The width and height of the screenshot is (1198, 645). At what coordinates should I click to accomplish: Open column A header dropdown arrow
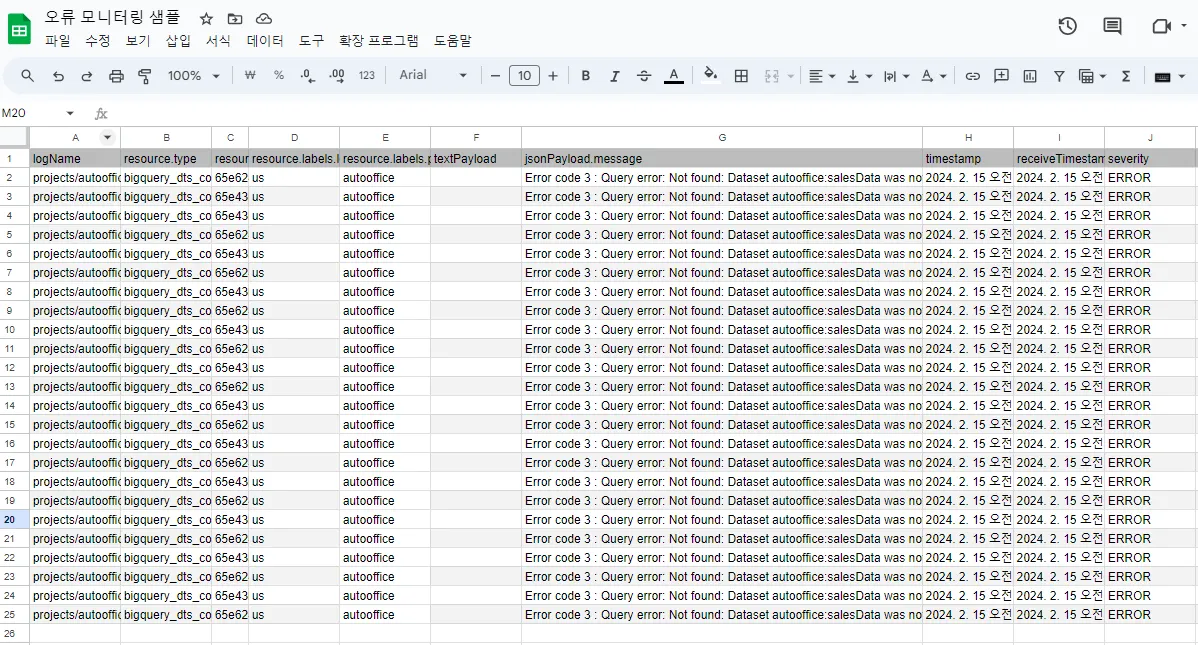[107, 138]
